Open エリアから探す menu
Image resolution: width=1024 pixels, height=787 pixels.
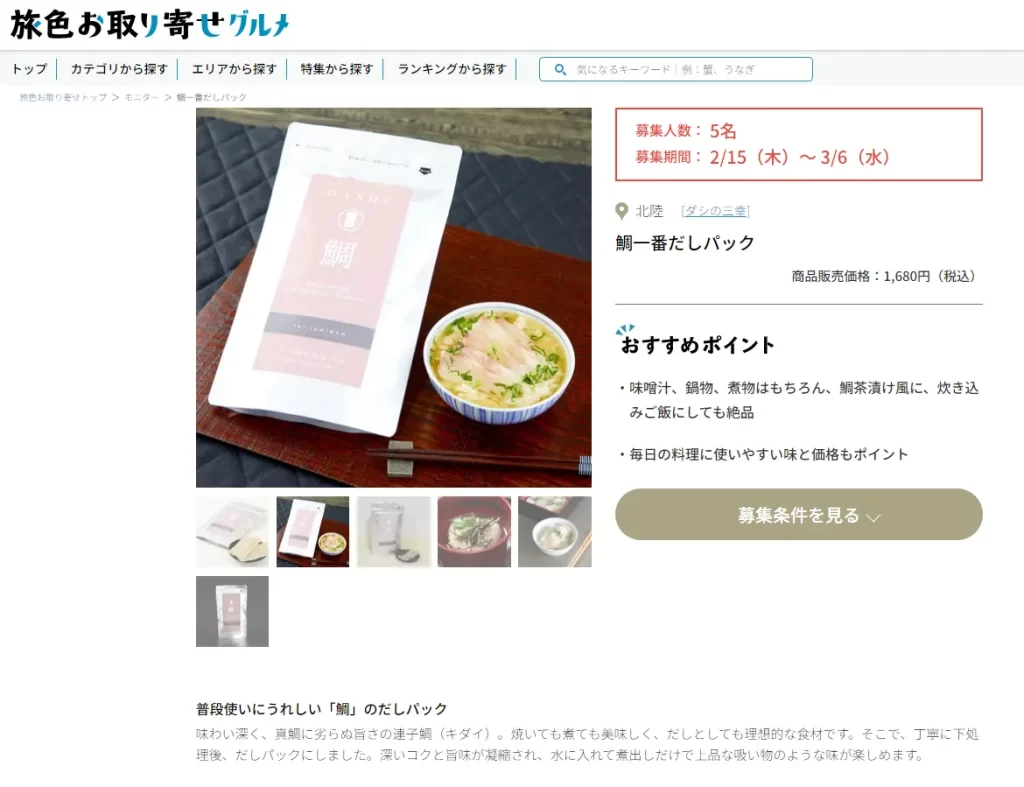pos(234,69)
